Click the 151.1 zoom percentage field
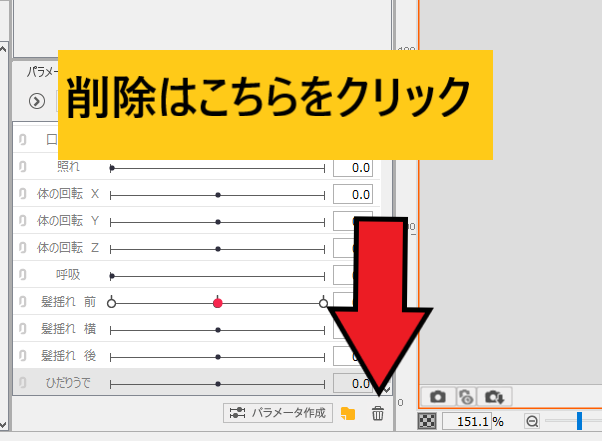The width and height of the screenshot is (602, 441). pyautogui.click(x=466, y=421)
